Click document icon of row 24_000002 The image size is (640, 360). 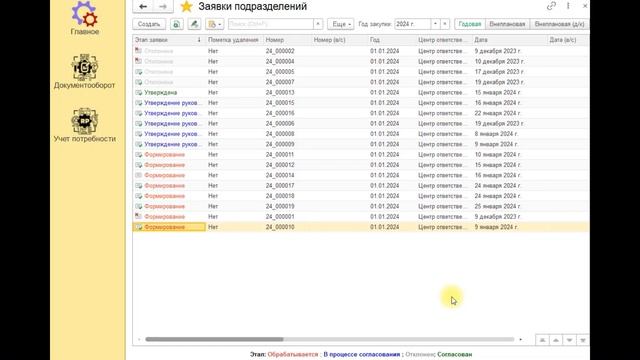[139, 51]
